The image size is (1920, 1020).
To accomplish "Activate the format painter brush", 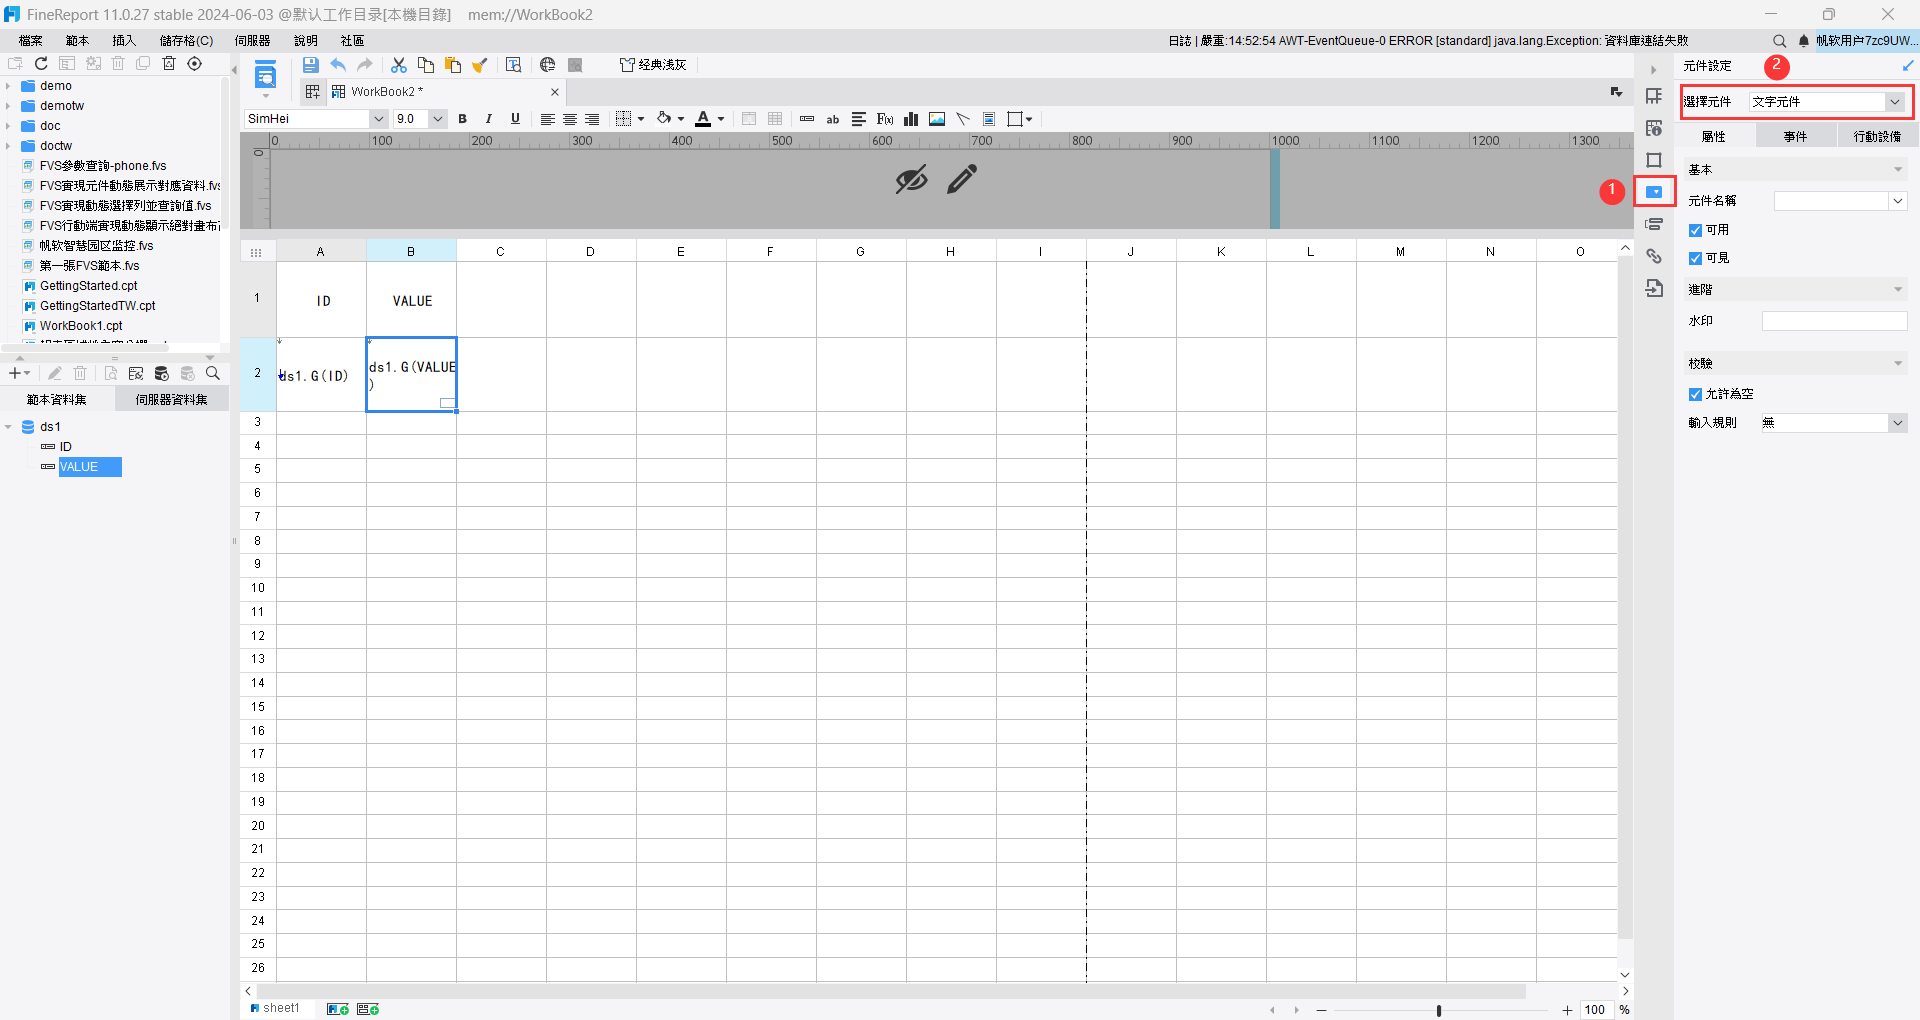I will [480, 65].
